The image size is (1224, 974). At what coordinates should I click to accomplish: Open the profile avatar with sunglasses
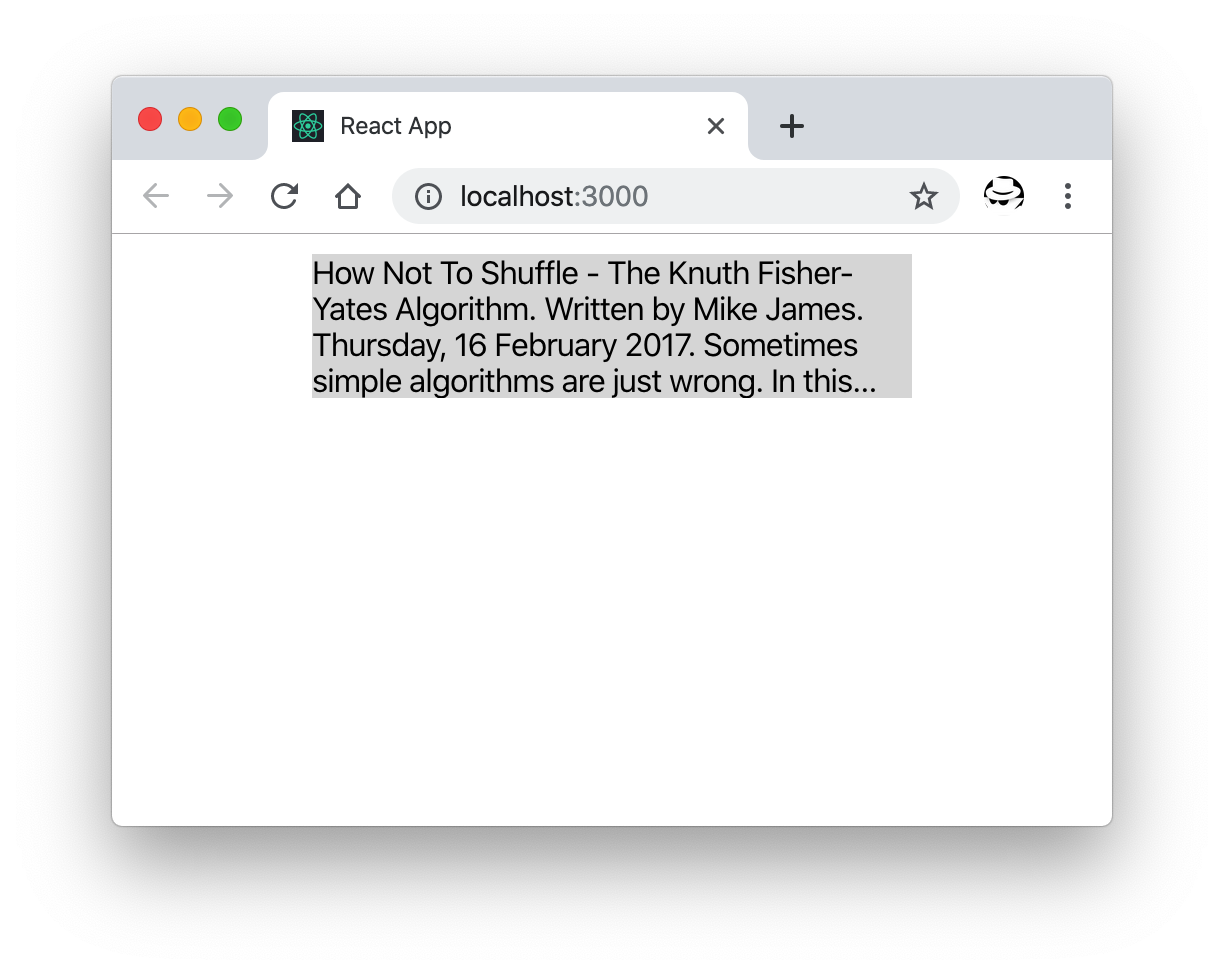click(1003, 196)
